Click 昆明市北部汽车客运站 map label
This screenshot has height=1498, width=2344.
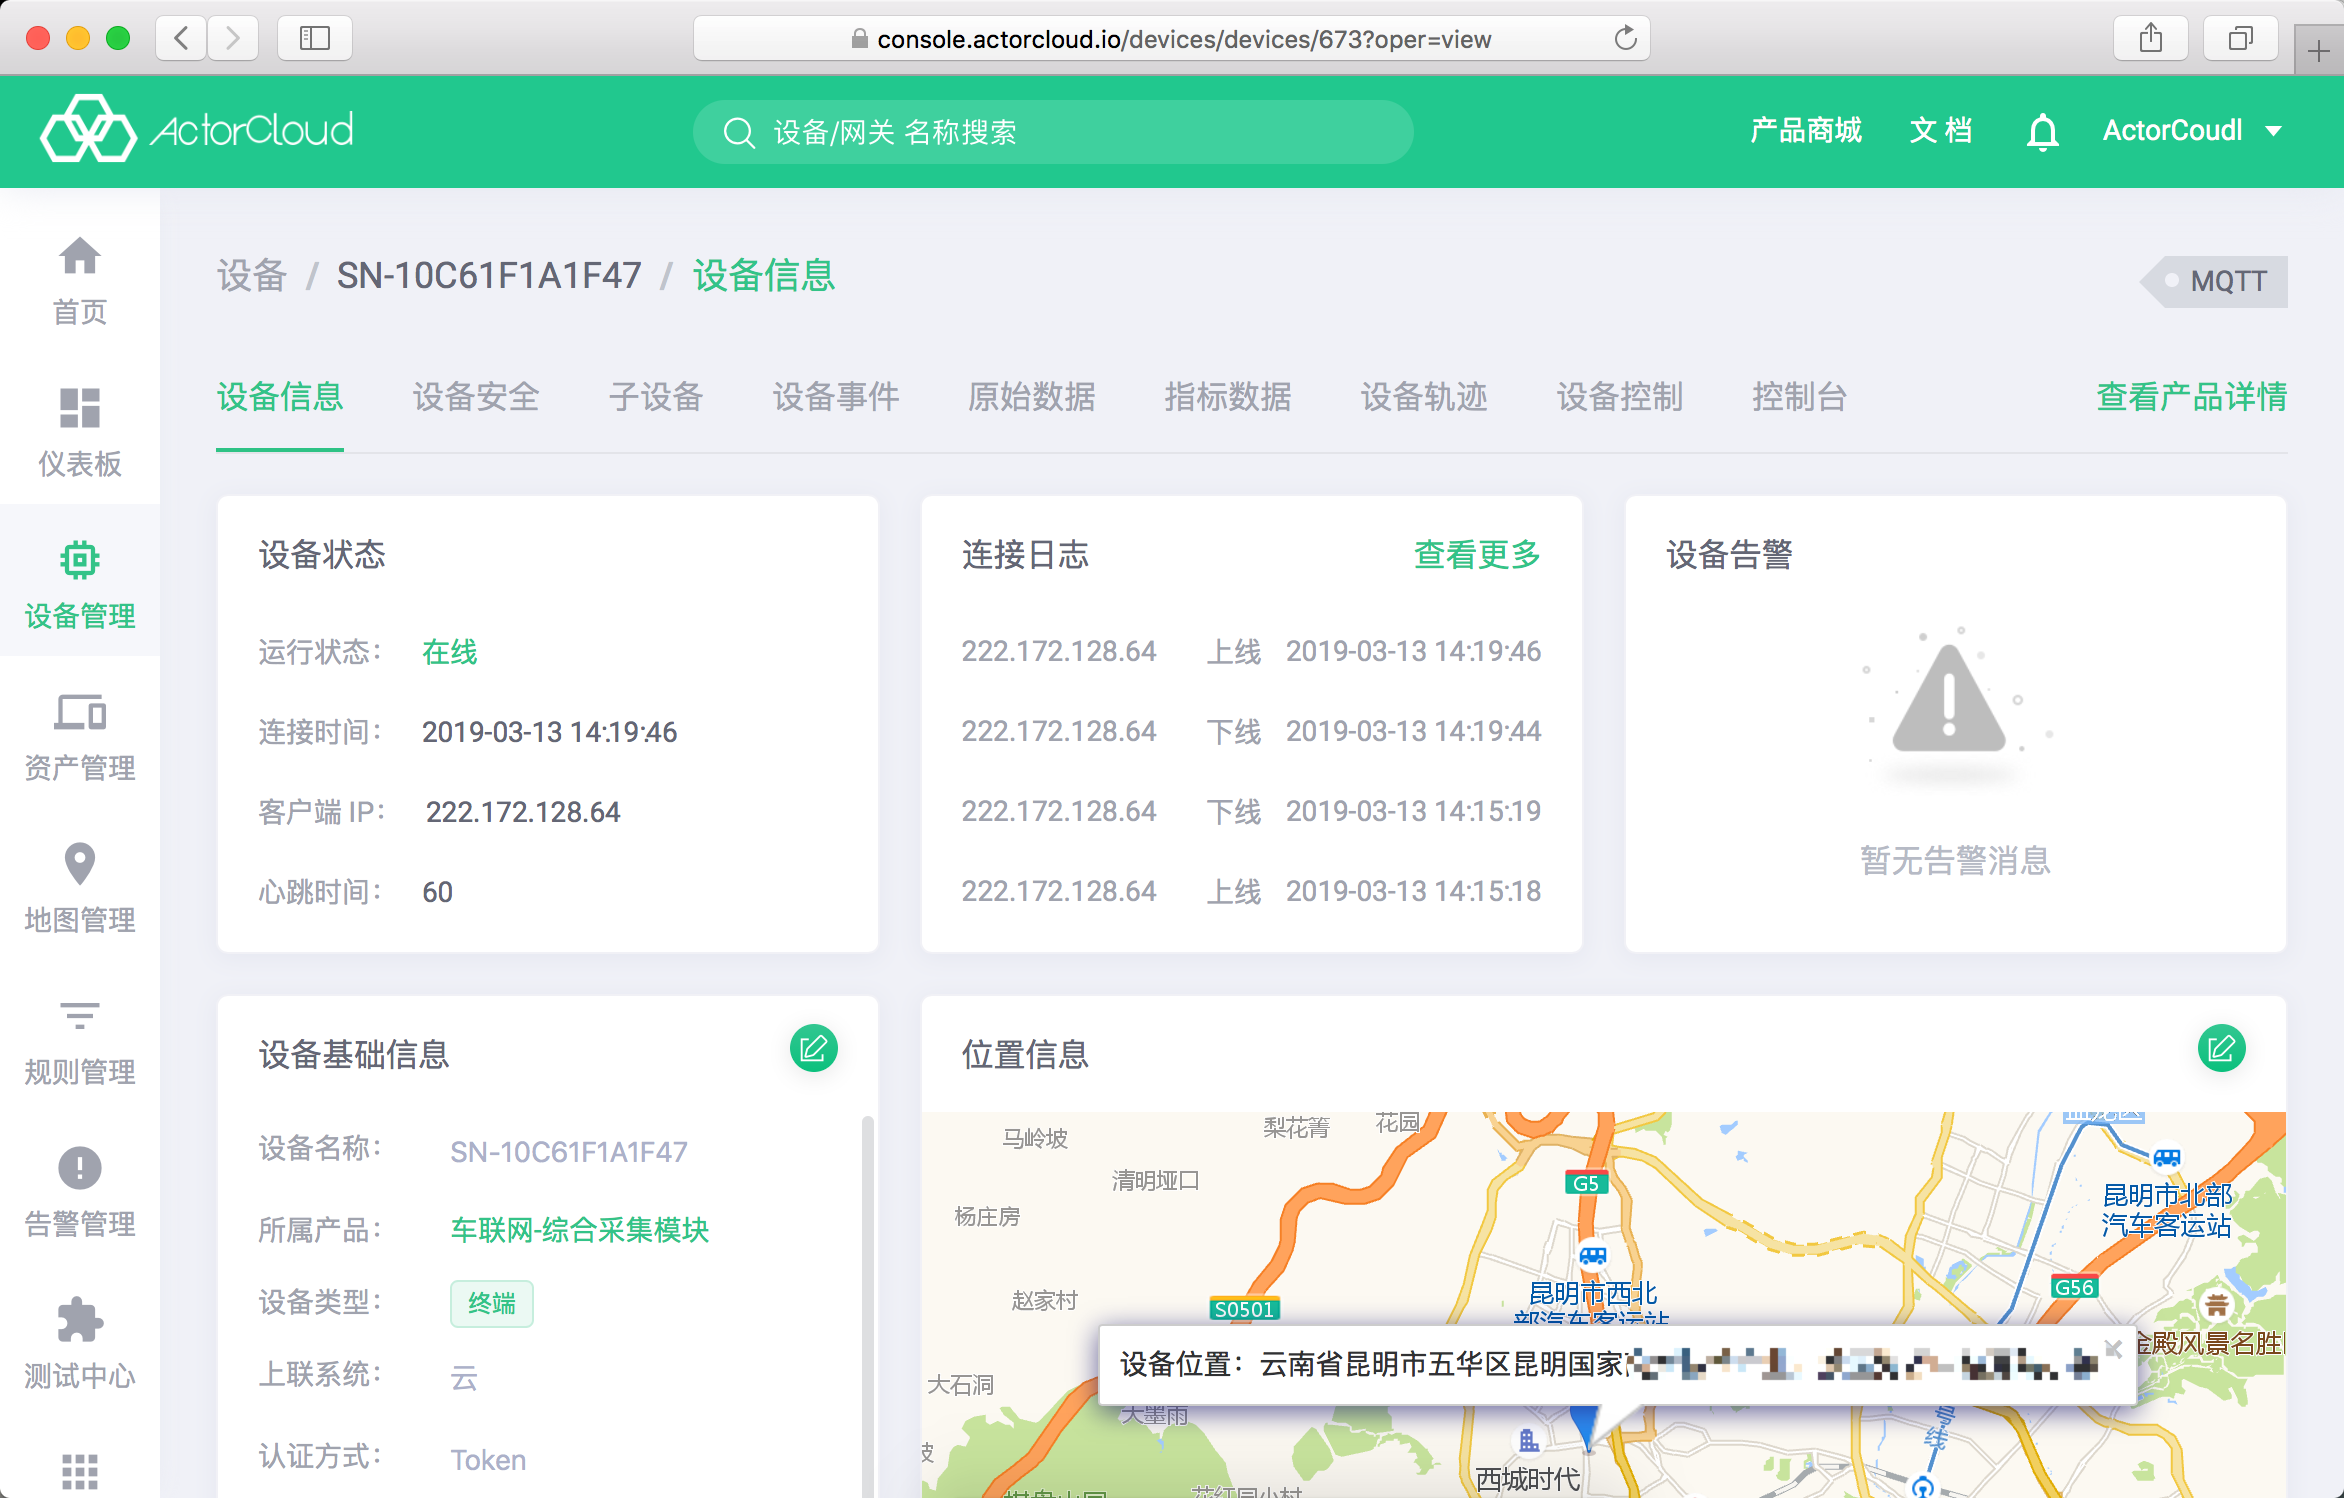[2167, 1210]
